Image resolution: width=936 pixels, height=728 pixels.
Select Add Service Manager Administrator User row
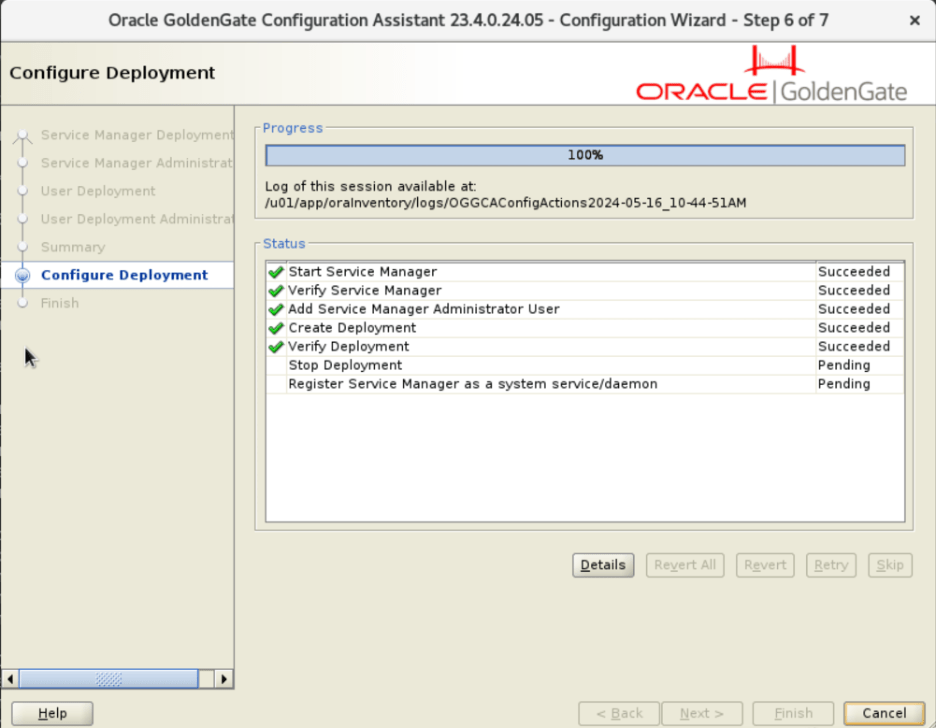pyautogui.click(x=585, y=309)
